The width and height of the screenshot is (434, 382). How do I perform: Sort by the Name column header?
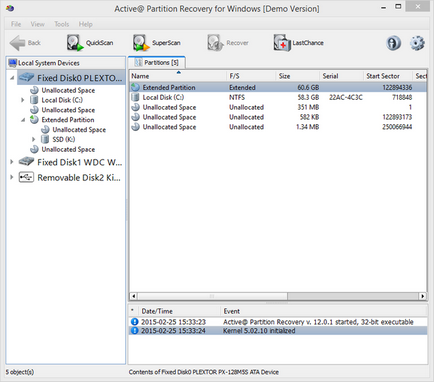click(x=178, y=76)
